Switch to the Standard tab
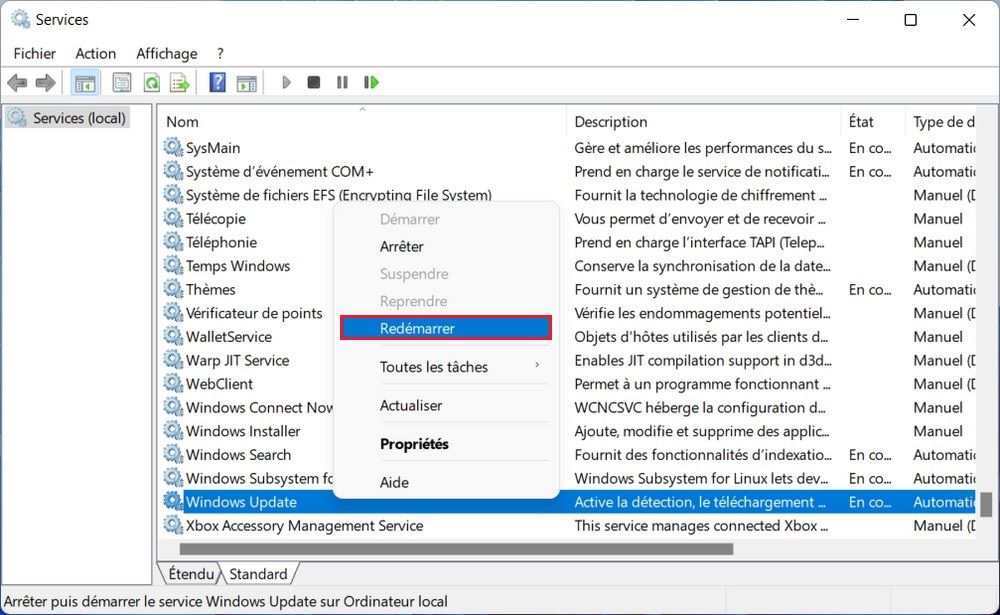 pos(258,574)
